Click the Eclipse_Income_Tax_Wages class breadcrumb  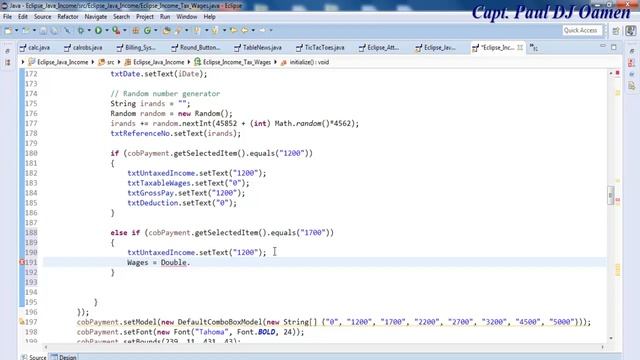pyautogui.click(x=233, y=62)
